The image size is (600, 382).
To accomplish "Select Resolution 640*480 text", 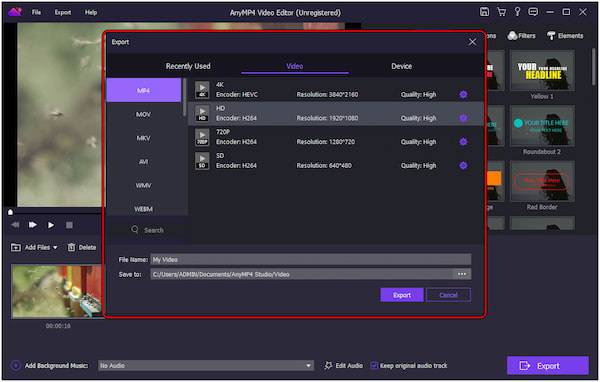I will pyautogui.click(x=324, y=166).
